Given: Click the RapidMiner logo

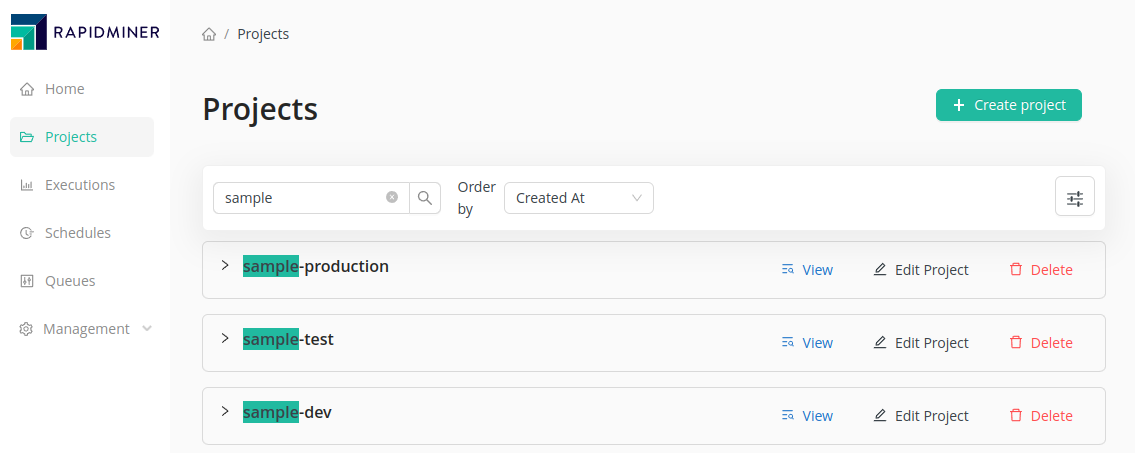Looking at the screenshot, I should (85, 32).
